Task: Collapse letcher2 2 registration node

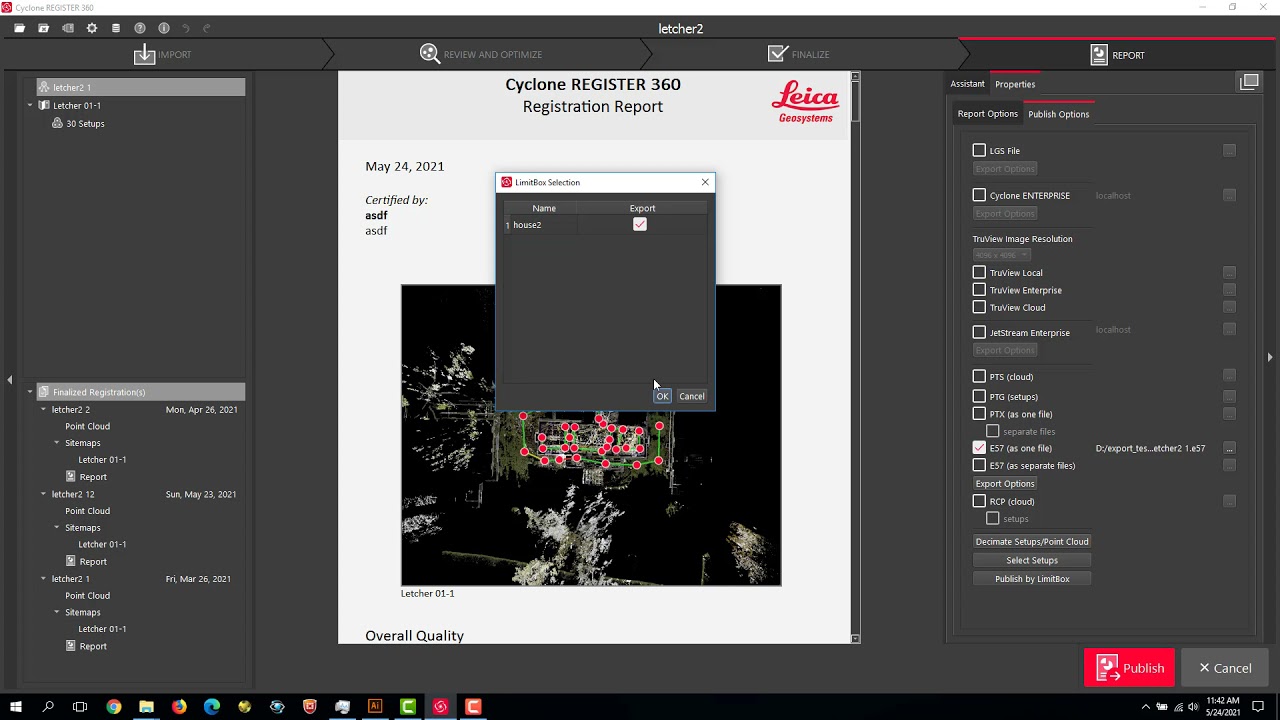Action: coord(44,409)
